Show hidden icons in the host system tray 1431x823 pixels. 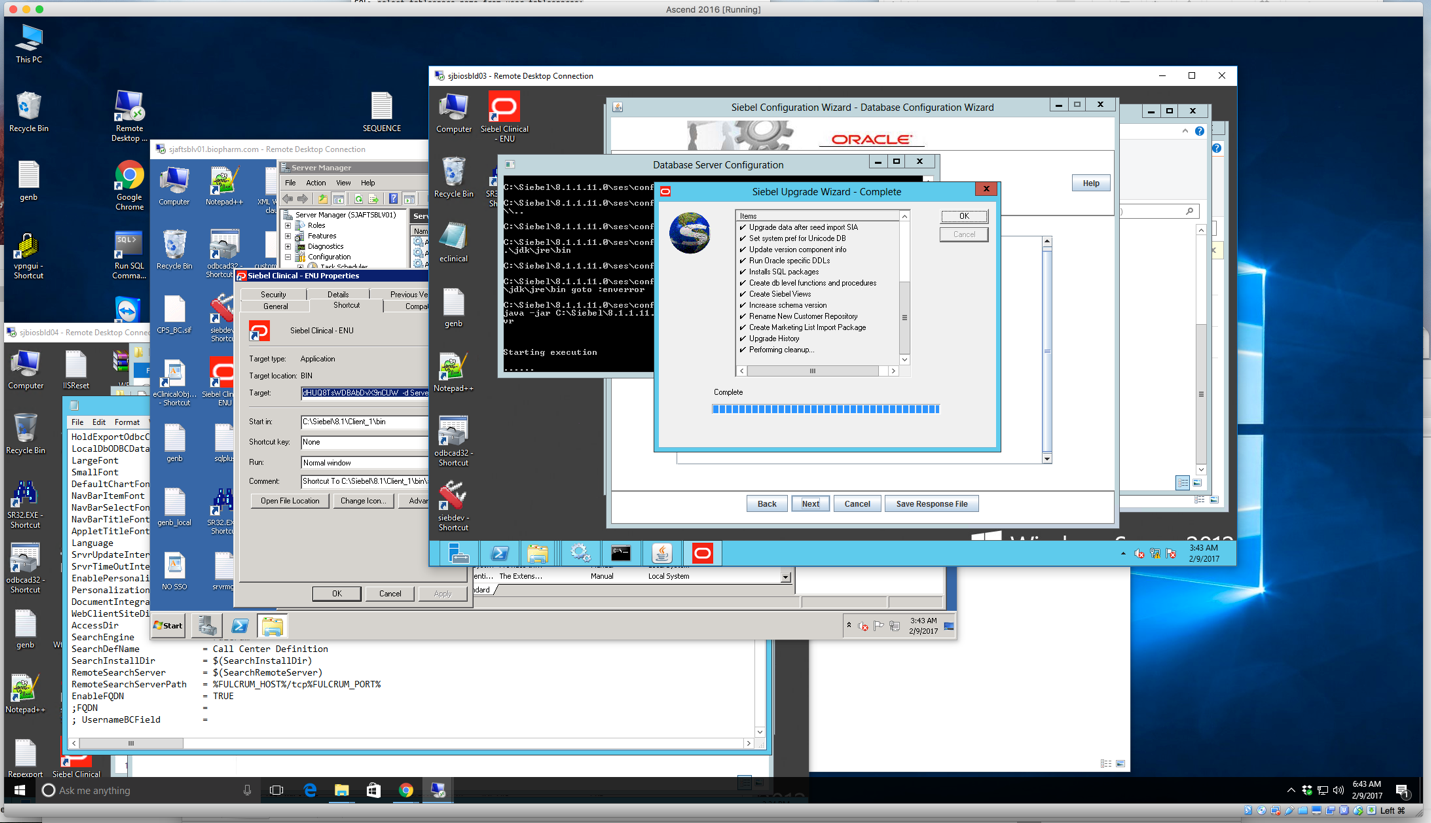pos(1291,790)
